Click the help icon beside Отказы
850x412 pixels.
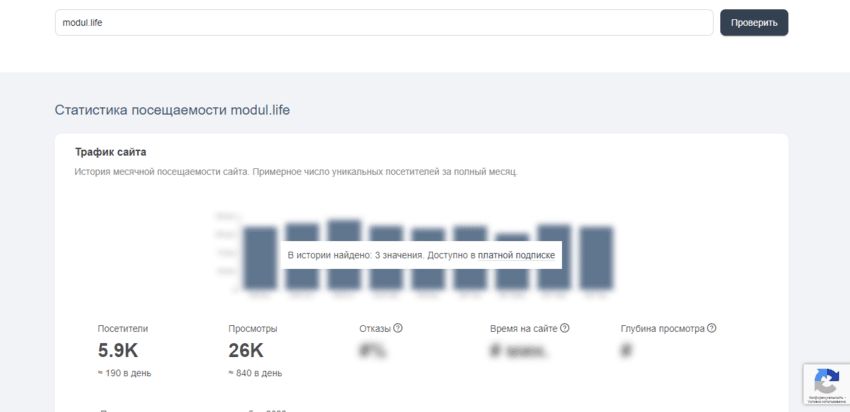tap(398, 328)
